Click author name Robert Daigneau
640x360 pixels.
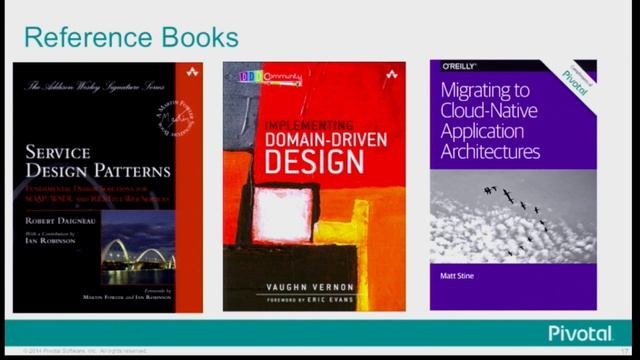click(x=60, y=221)
